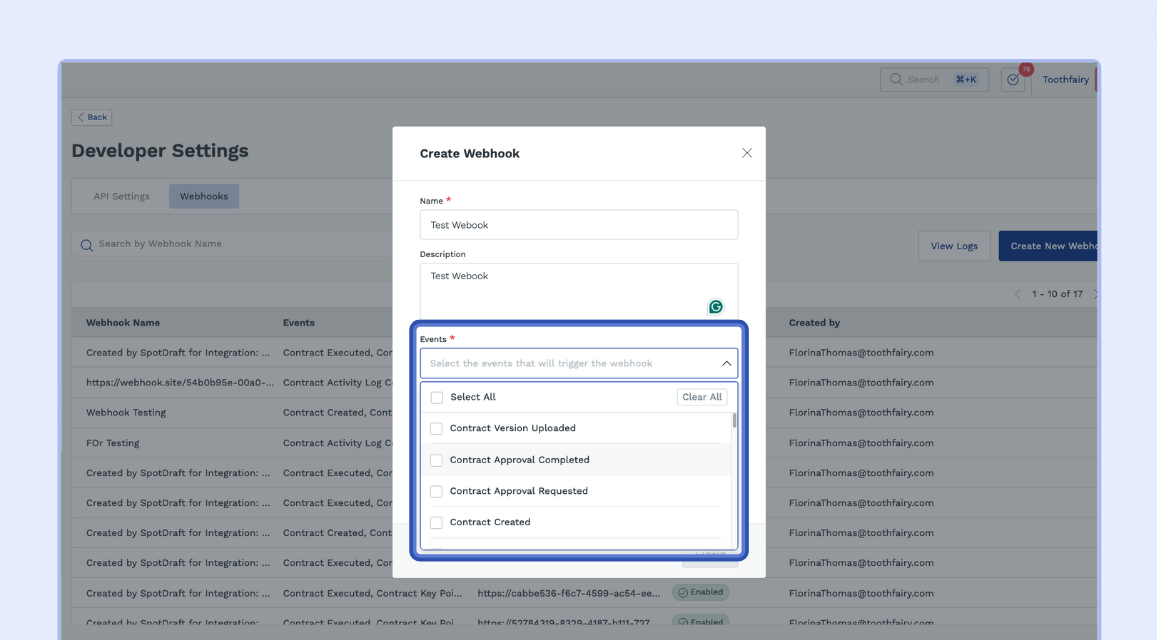Collapse the Events dropdown chevron

[x=726, y=364]
